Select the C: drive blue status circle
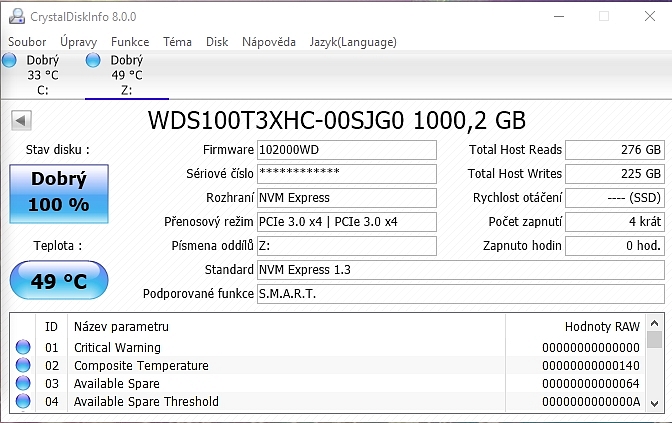The image size is (672, 423). click(x=9, y=60)
